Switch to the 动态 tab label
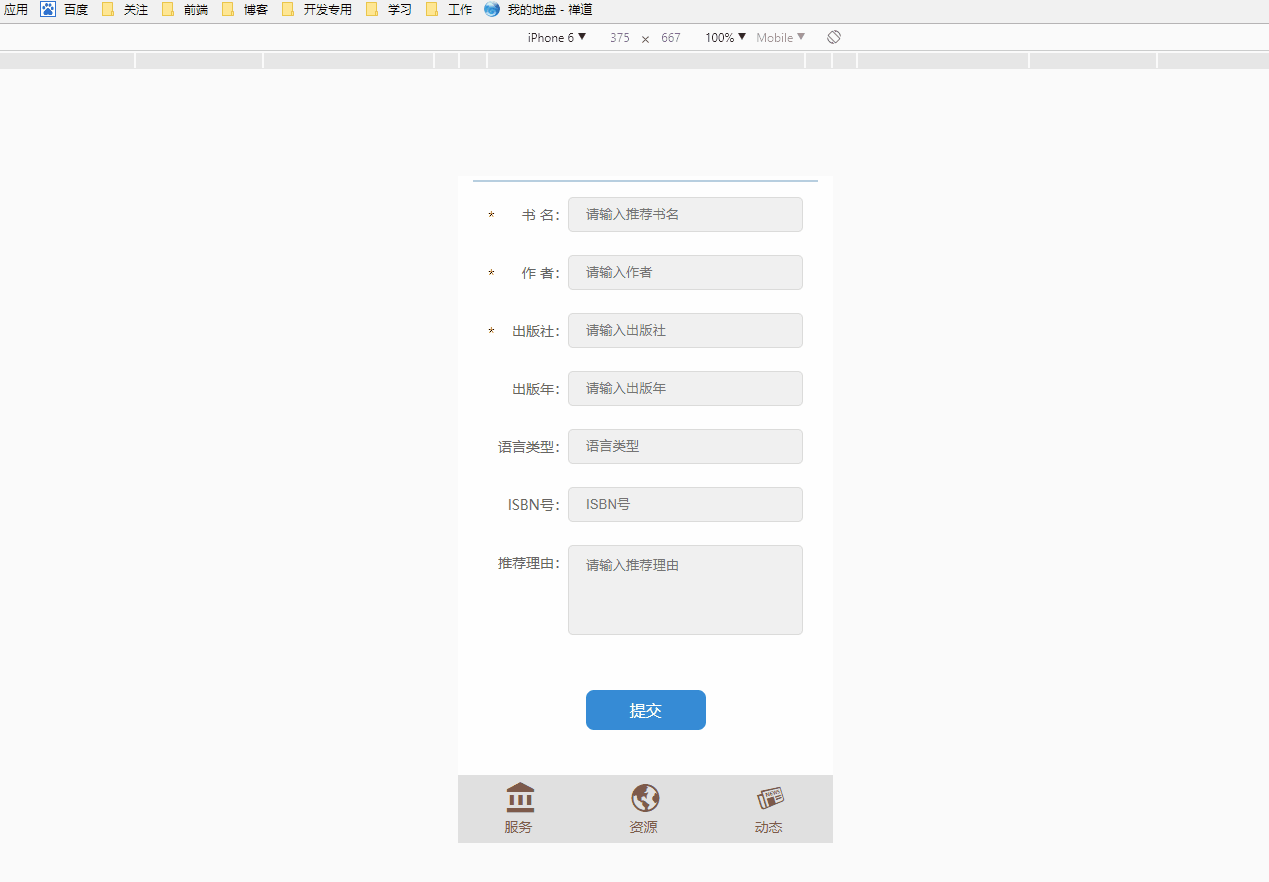 click(x=768, y=827)
